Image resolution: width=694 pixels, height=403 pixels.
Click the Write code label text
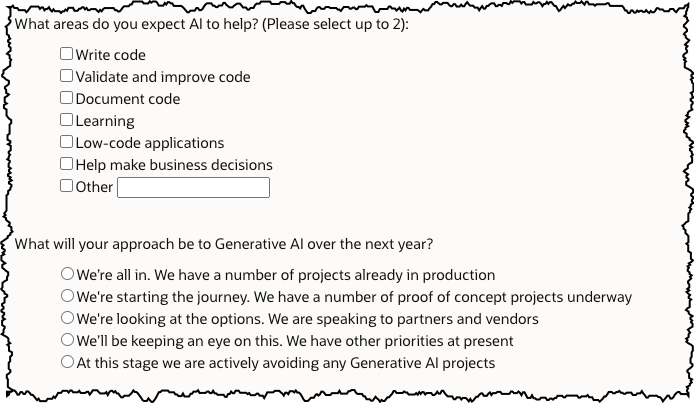111,55
